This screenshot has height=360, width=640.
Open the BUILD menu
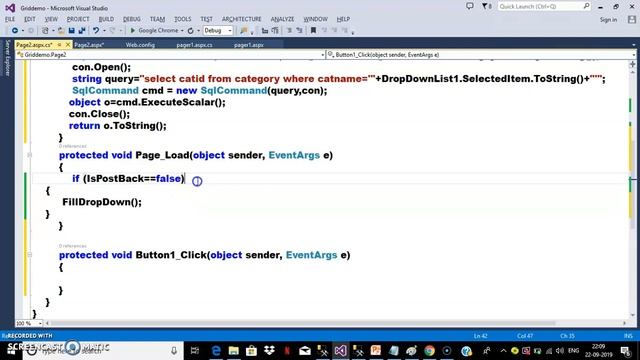[106, 19]
